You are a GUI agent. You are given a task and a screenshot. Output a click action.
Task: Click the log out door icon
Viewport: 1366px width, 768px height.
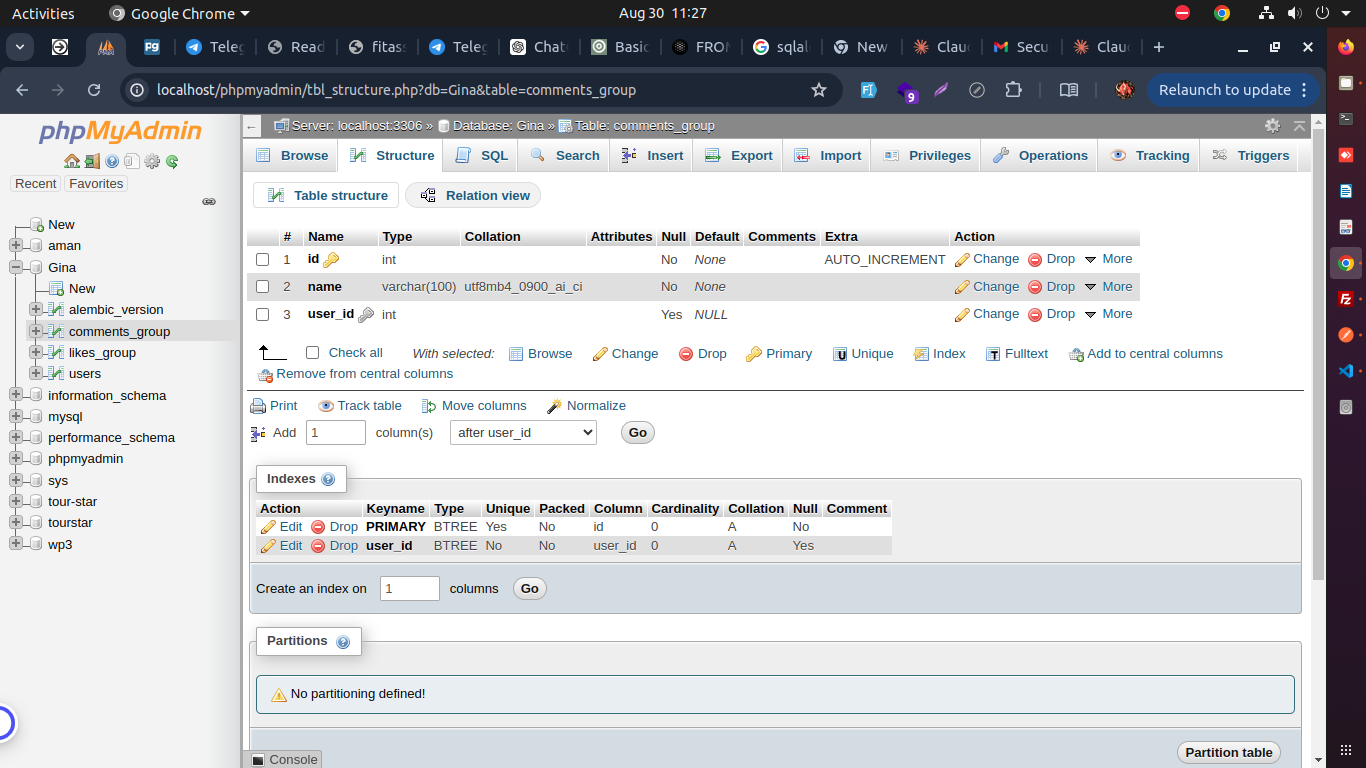click(x=92, y=161)
